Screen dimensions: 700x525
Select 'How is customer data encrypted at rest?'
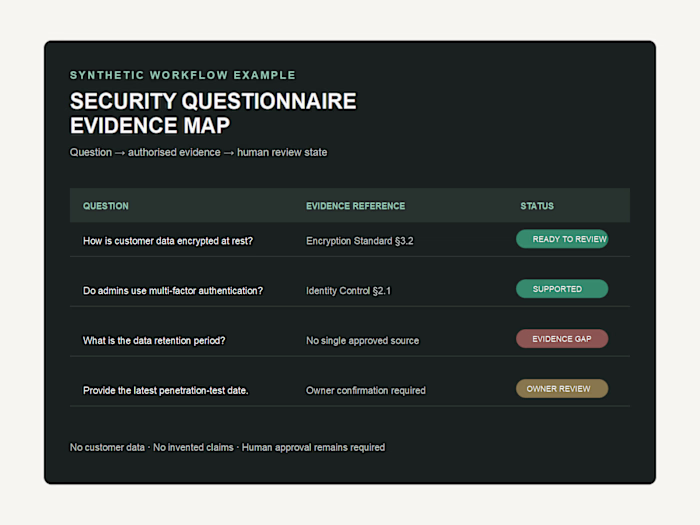pos(168,241)
